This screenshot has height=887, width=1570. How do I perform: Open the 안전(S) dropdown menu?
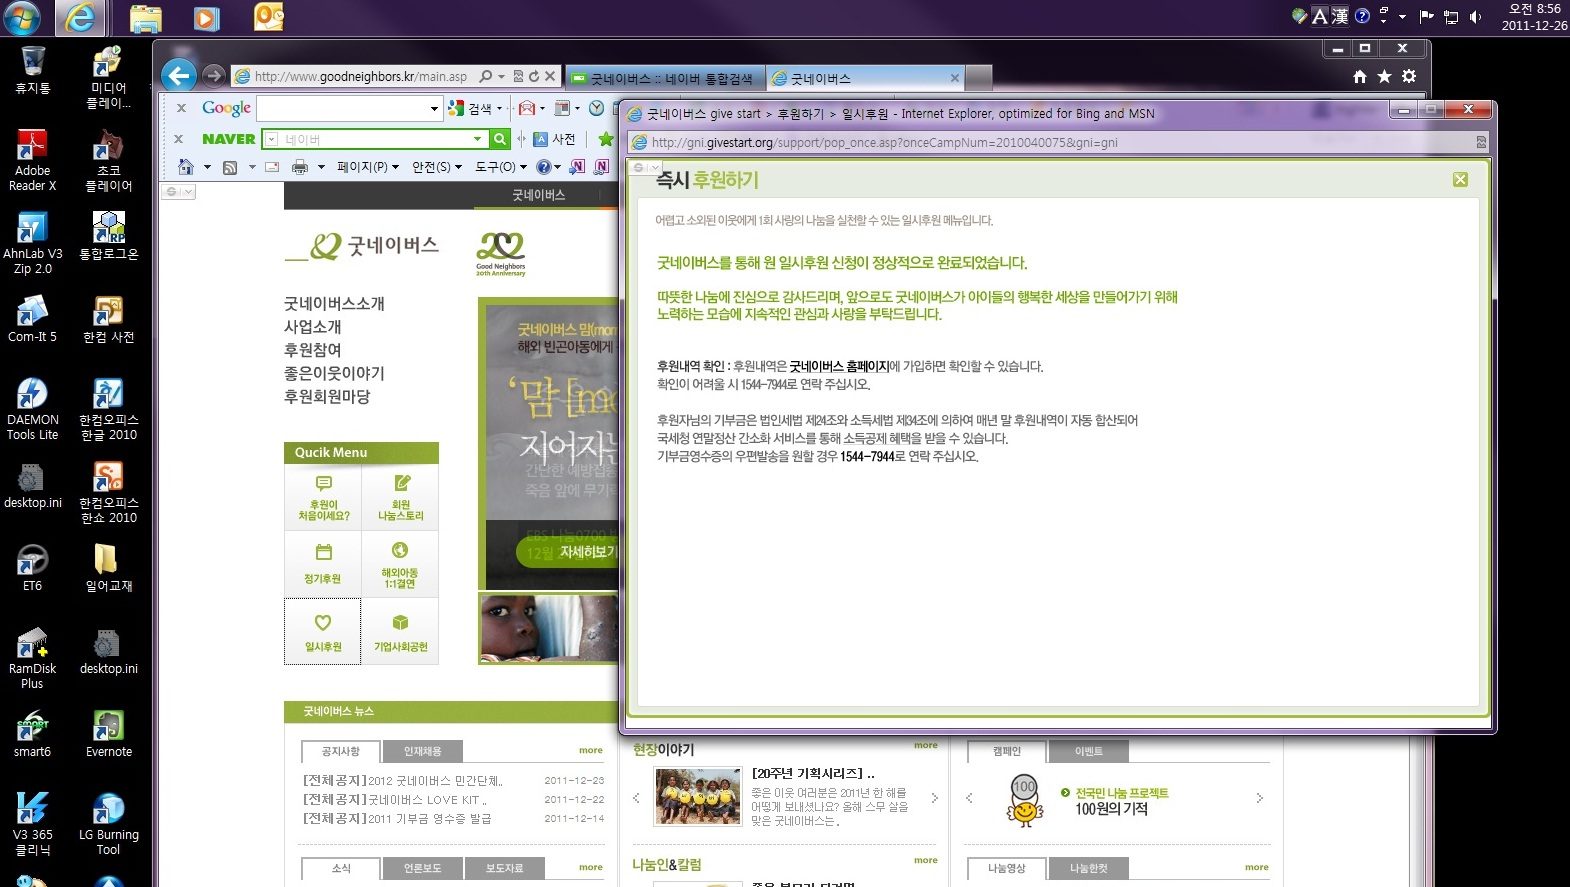(x=437, y=167)
